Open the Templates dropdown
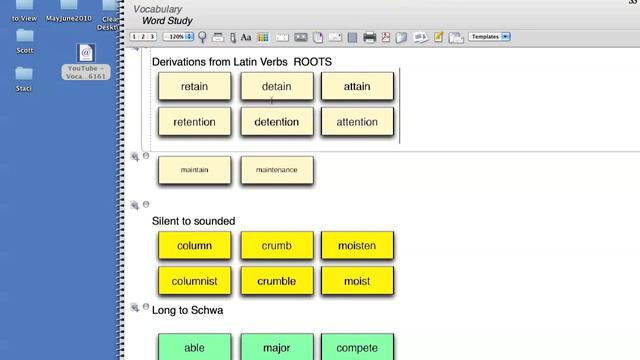This screenshot has width=640, height=360. [x=489, y=37]
